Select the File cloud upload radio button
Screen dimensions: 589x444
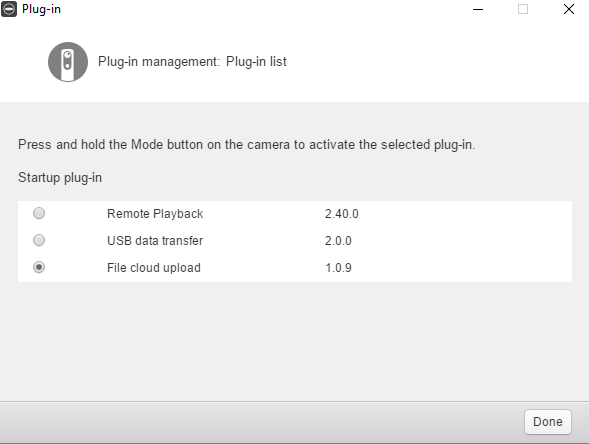[39, 267]
